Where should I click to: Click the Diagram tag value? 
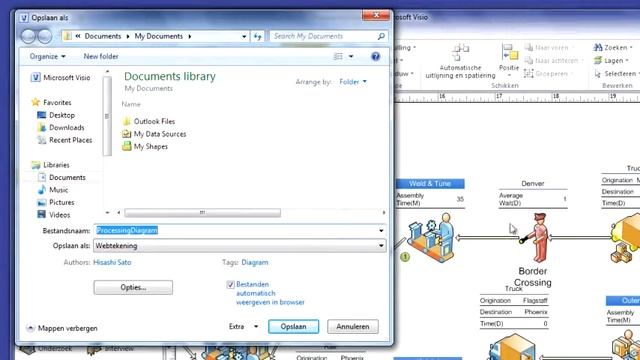[255, 262]
